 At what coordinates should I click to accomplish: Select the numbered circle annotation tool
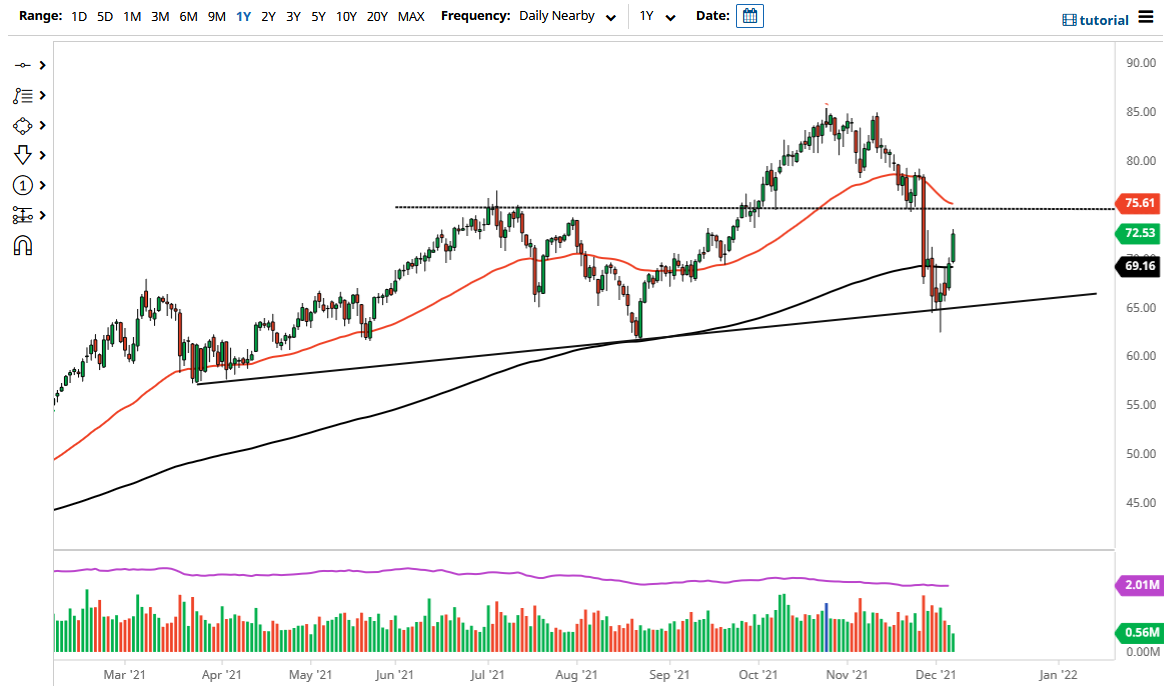pos(24,184)
